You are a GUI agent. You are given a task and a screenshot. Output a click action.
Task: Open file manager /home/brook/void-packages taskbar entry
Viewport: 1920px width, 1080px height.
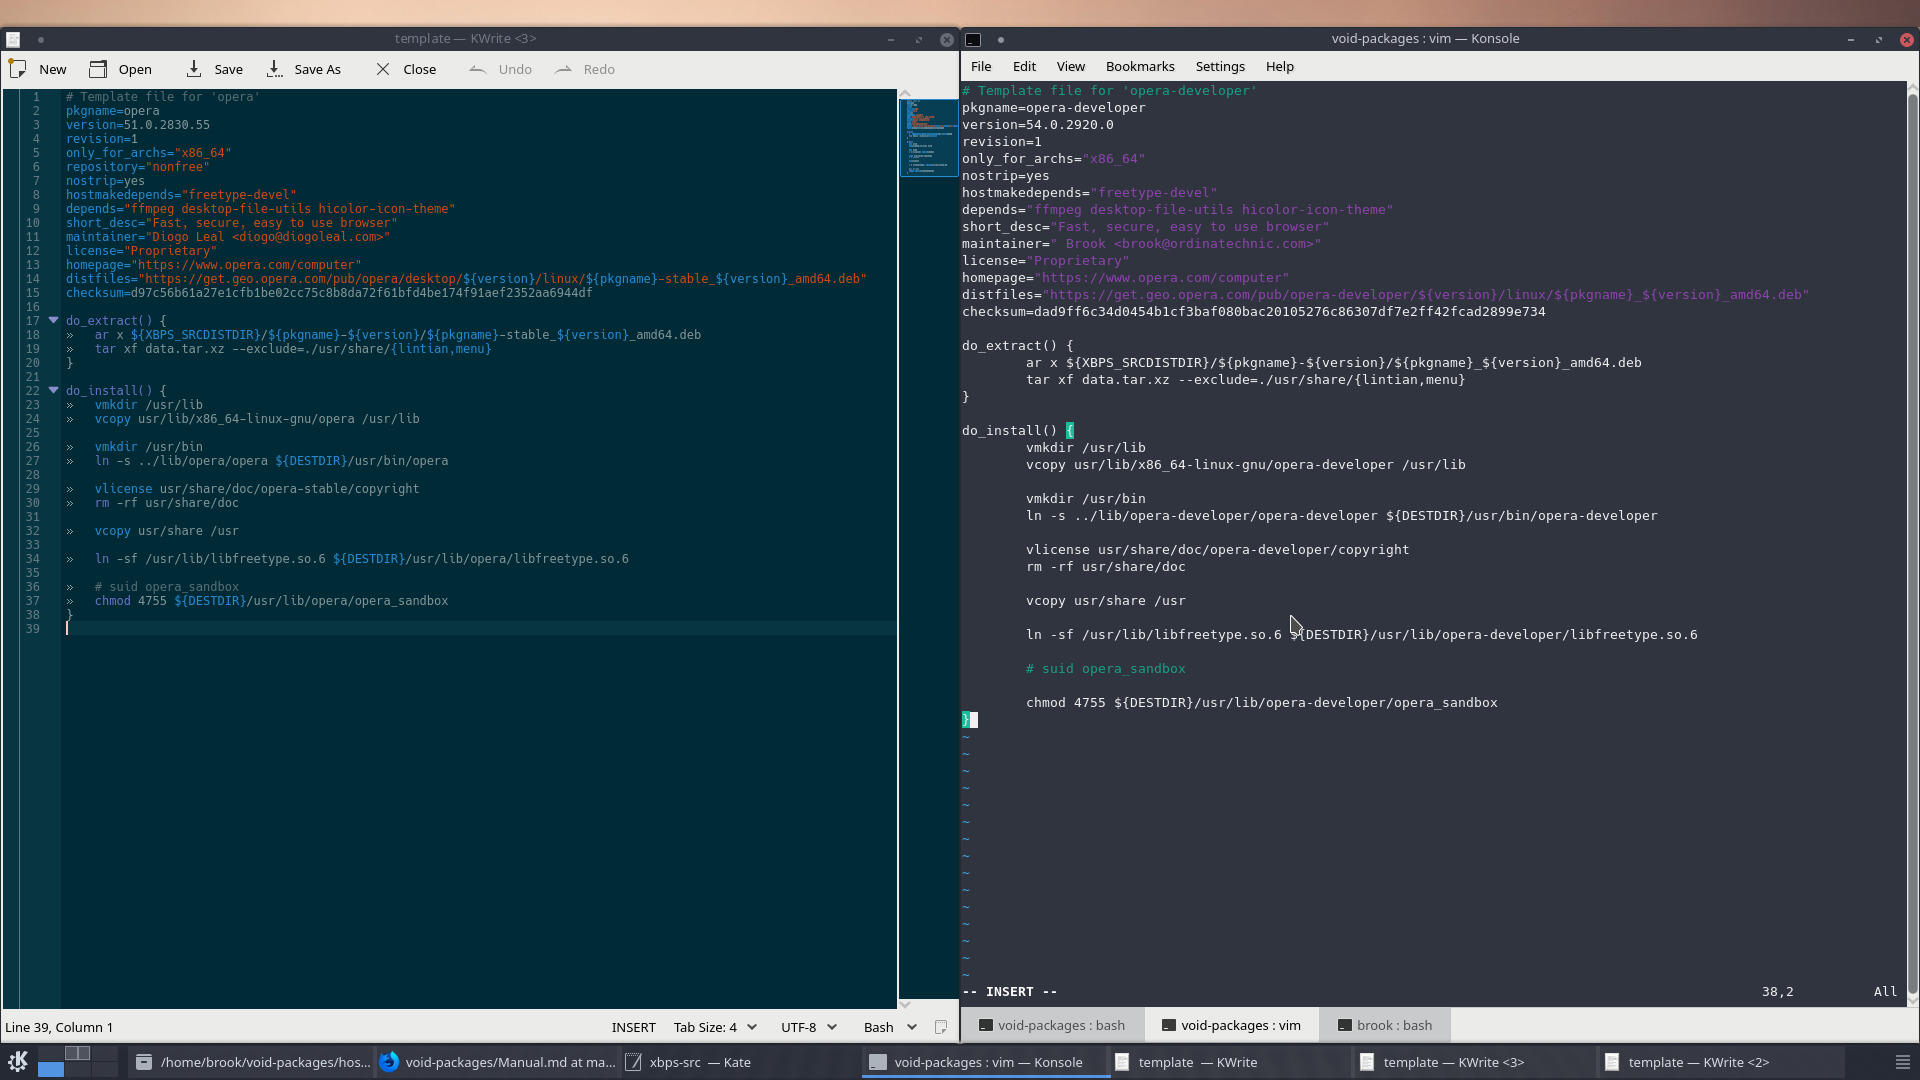coord(251,1062)
